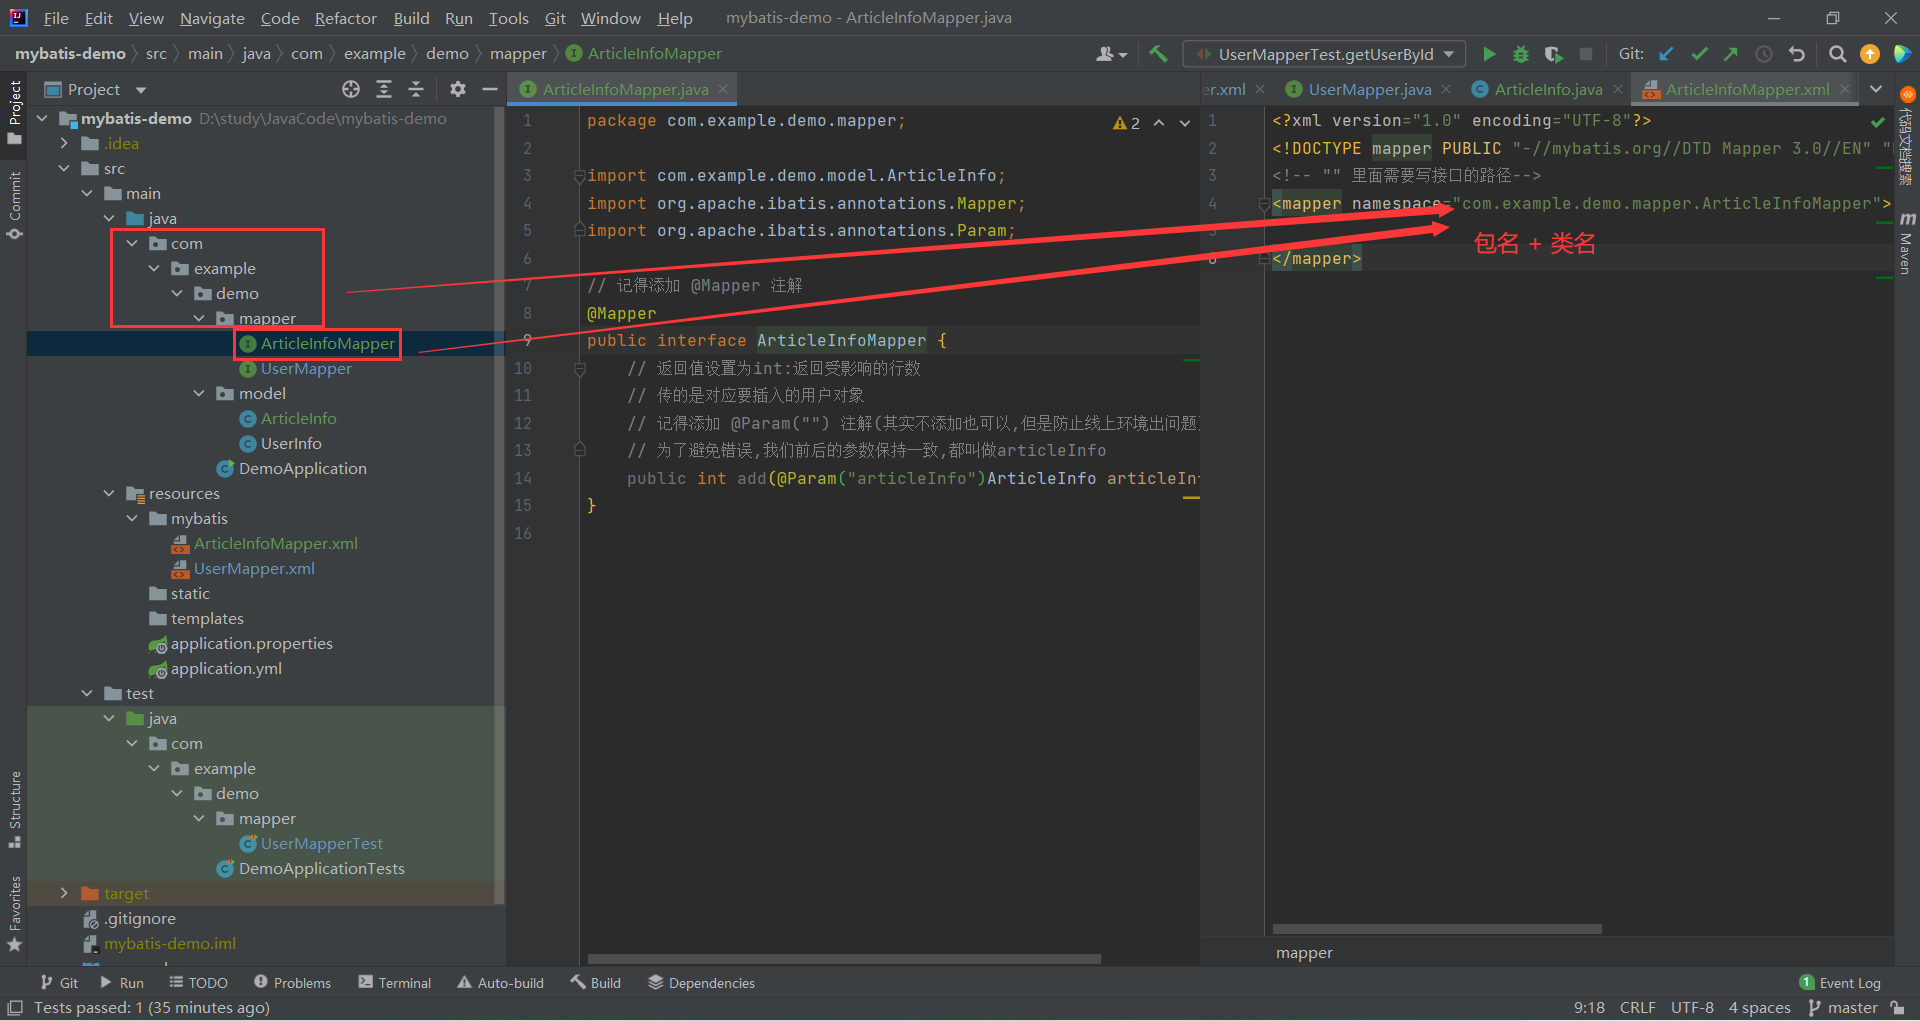
Task: Open Git show history clock icon
Action: click(1764, 54)
